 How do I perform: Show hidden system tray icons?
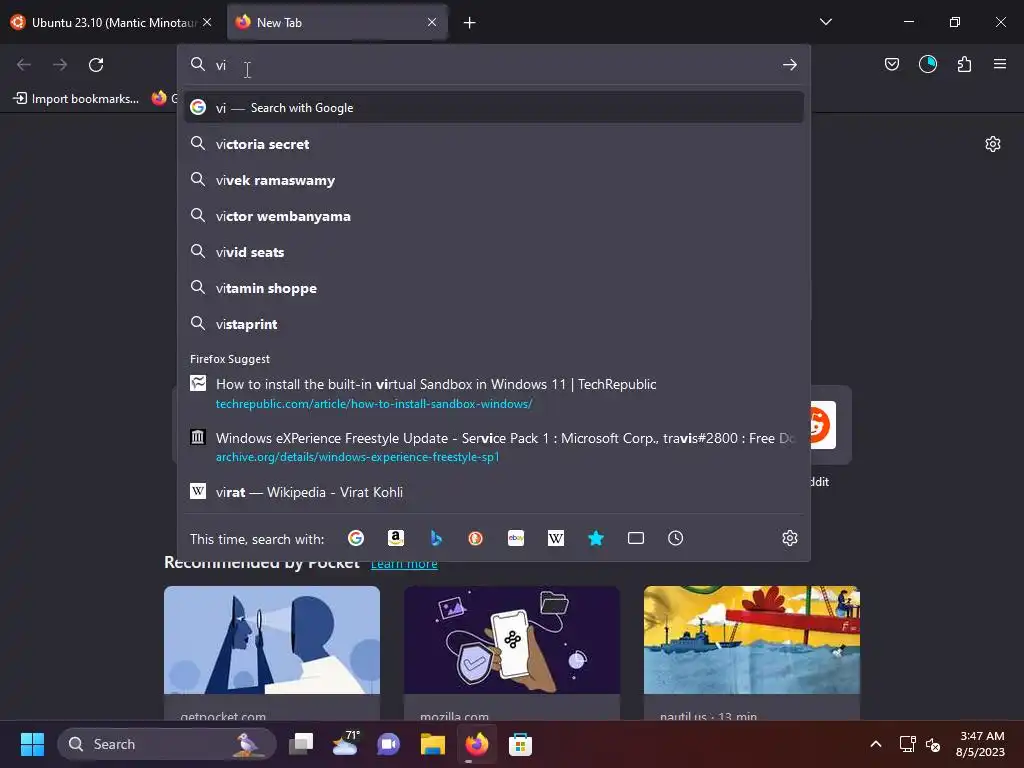coord(876,744)
